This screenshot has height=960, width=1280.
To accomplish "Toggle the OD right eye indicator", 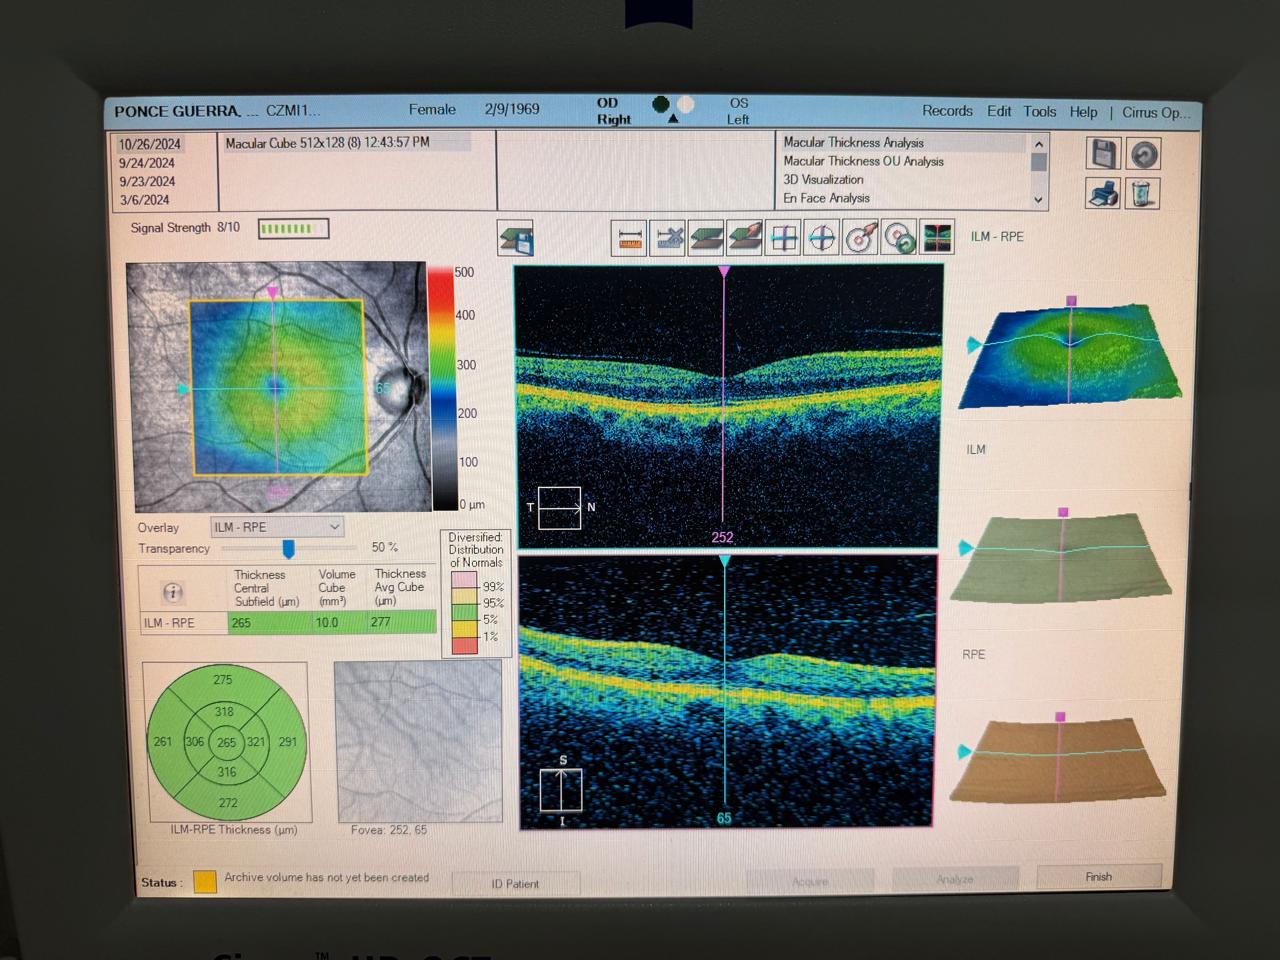I will [660, 104].
